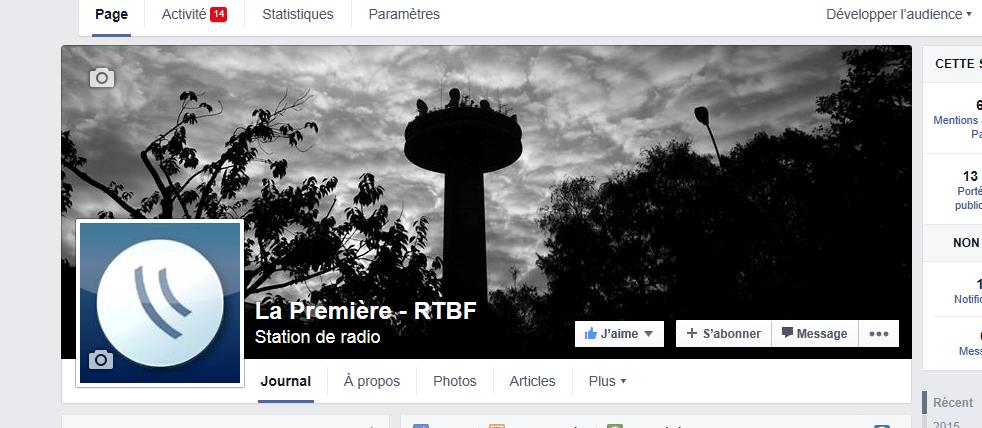The width and height of the screenshot is (982, 428).
Task: Expand the J'aime dropdown arrow
Action: point(649,334)
